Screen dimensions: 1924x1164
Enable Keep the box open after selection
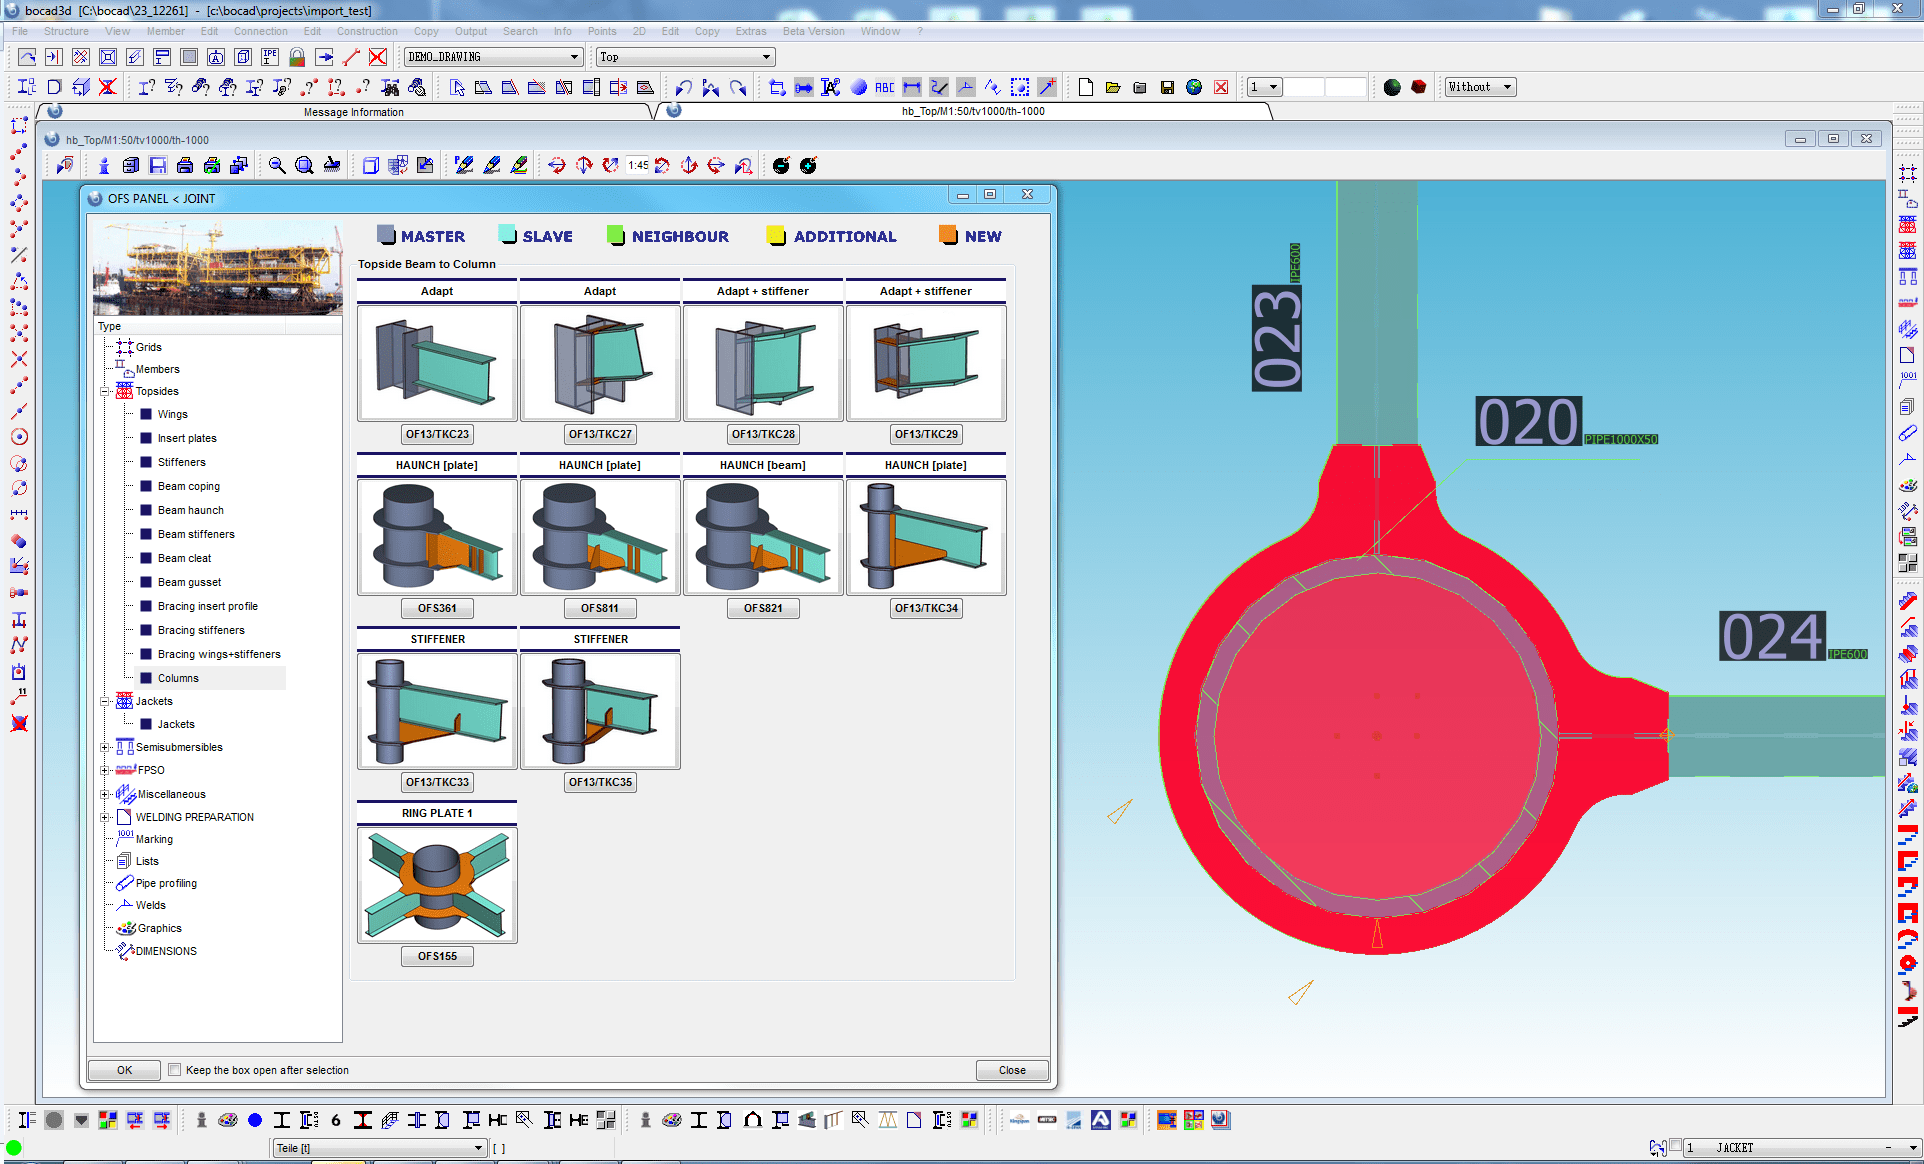175,1070
